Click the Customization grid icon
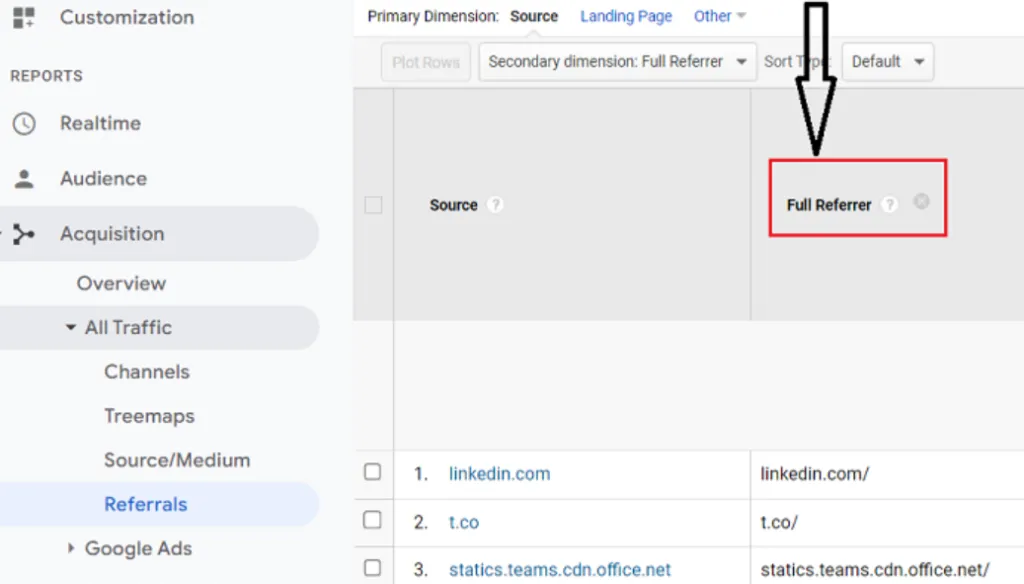1024x584 pixels. [x=23, y=17]
